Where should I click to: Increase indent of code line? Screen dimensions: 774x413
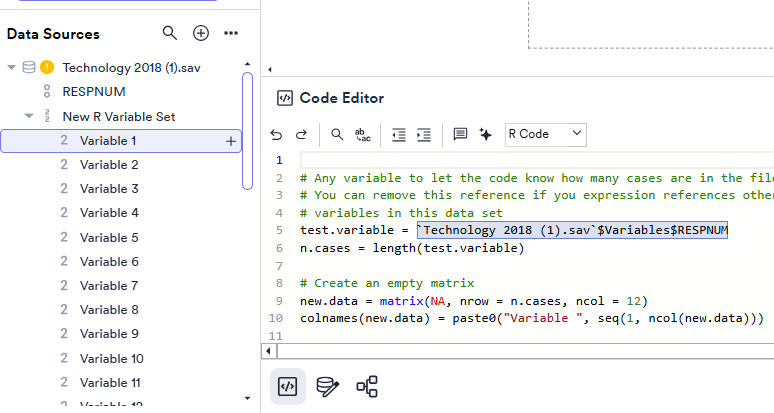(x=424, y=134)
